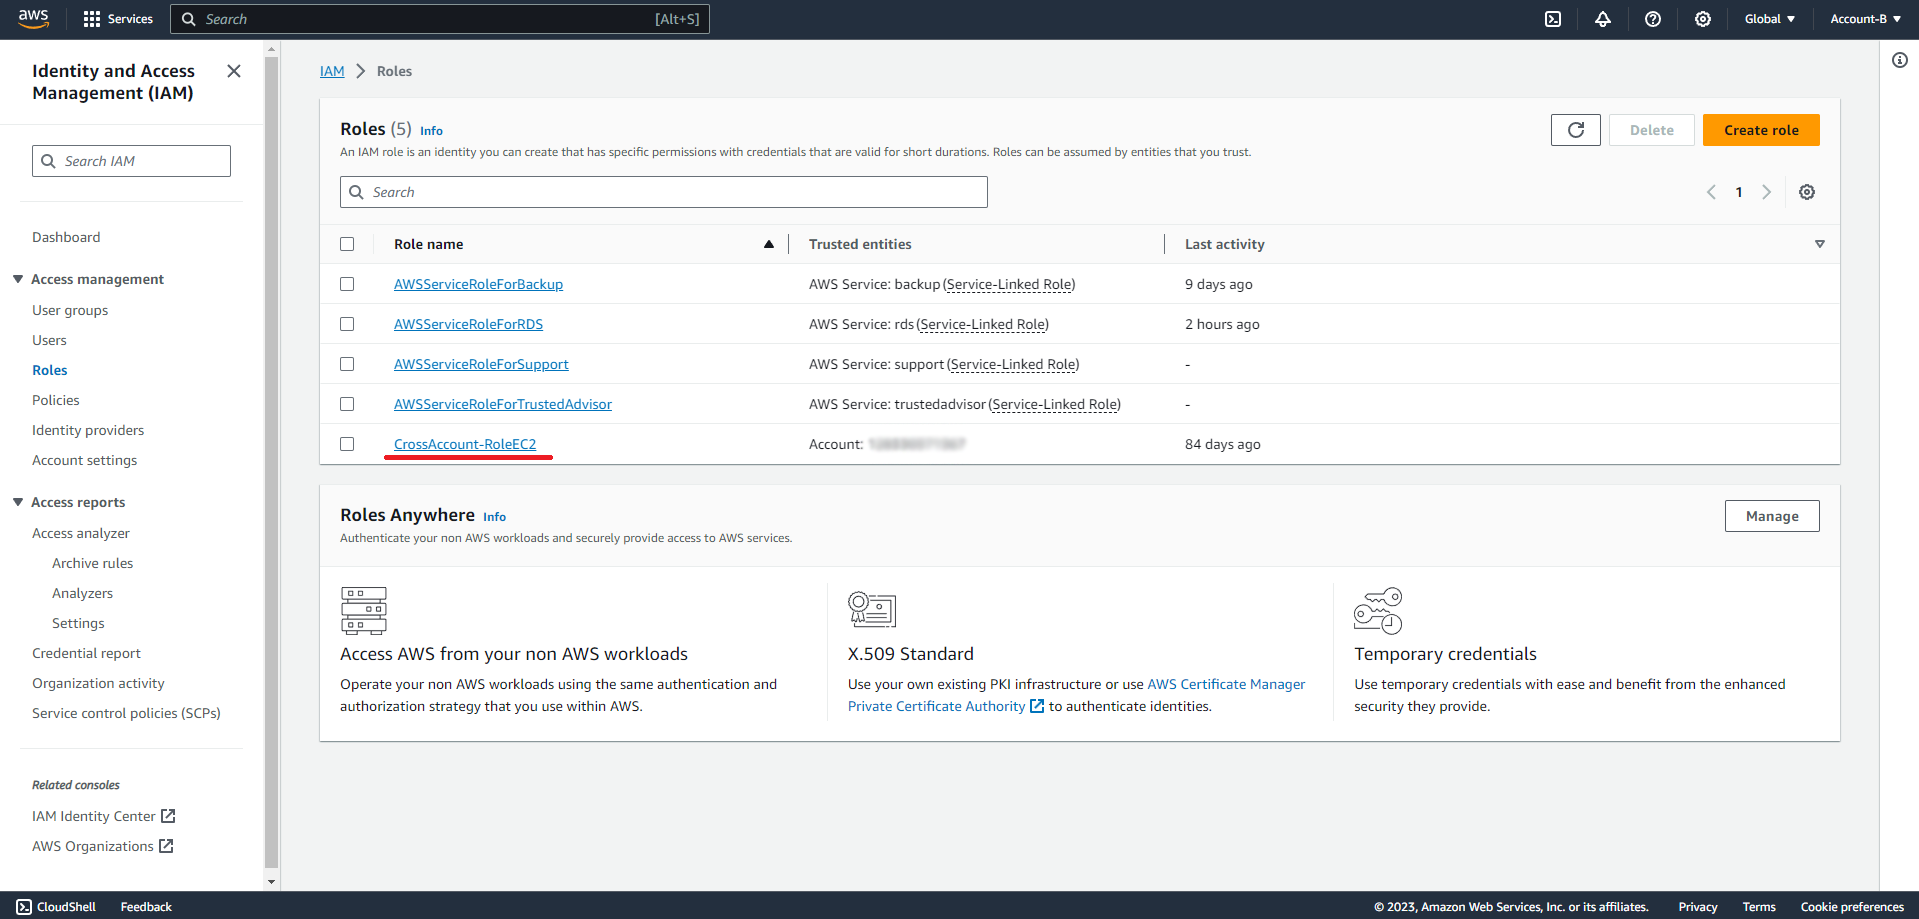Viewport: 1919px width, 919px height.
Task: Open the AWSServiceRoleForBackup role link
Action: click(x=478, y=284)
